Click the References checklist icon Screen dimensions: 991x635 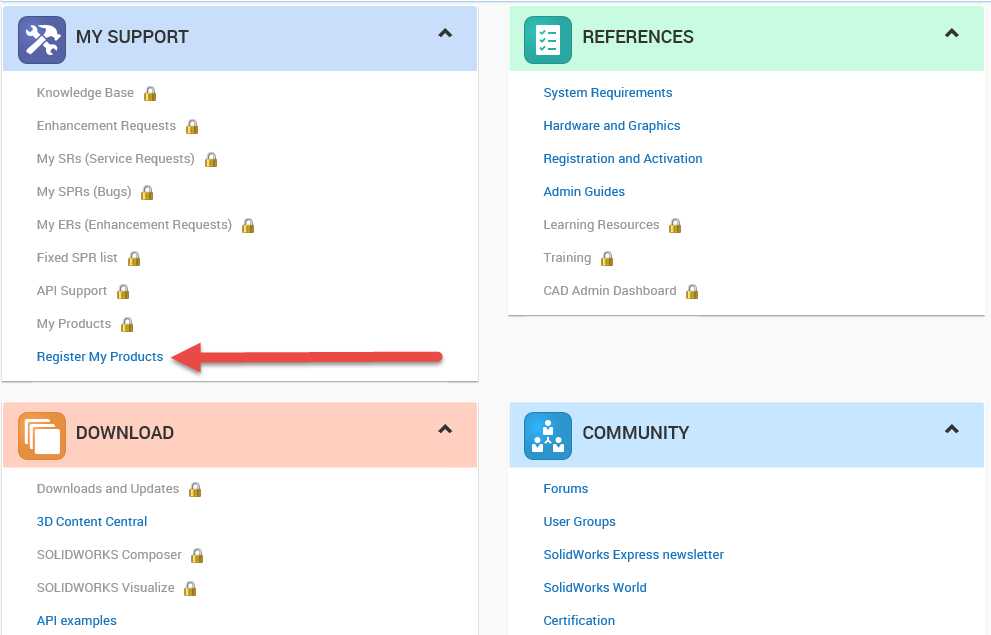coord(548,40)
